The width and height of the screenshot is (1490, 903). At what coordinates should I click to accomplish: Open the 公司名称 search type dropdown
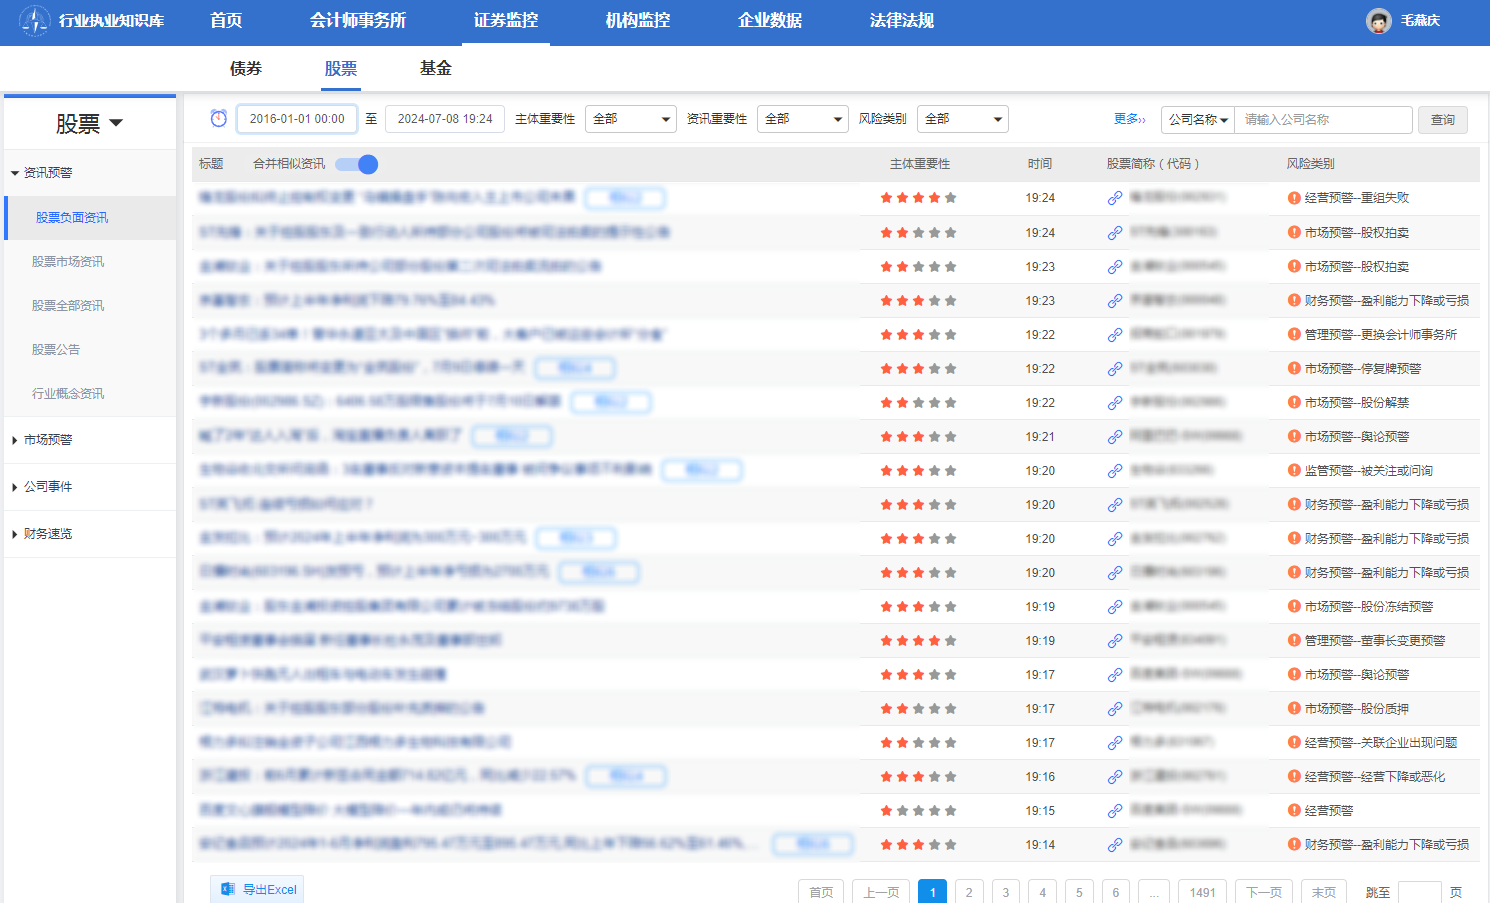[1197, 120]
